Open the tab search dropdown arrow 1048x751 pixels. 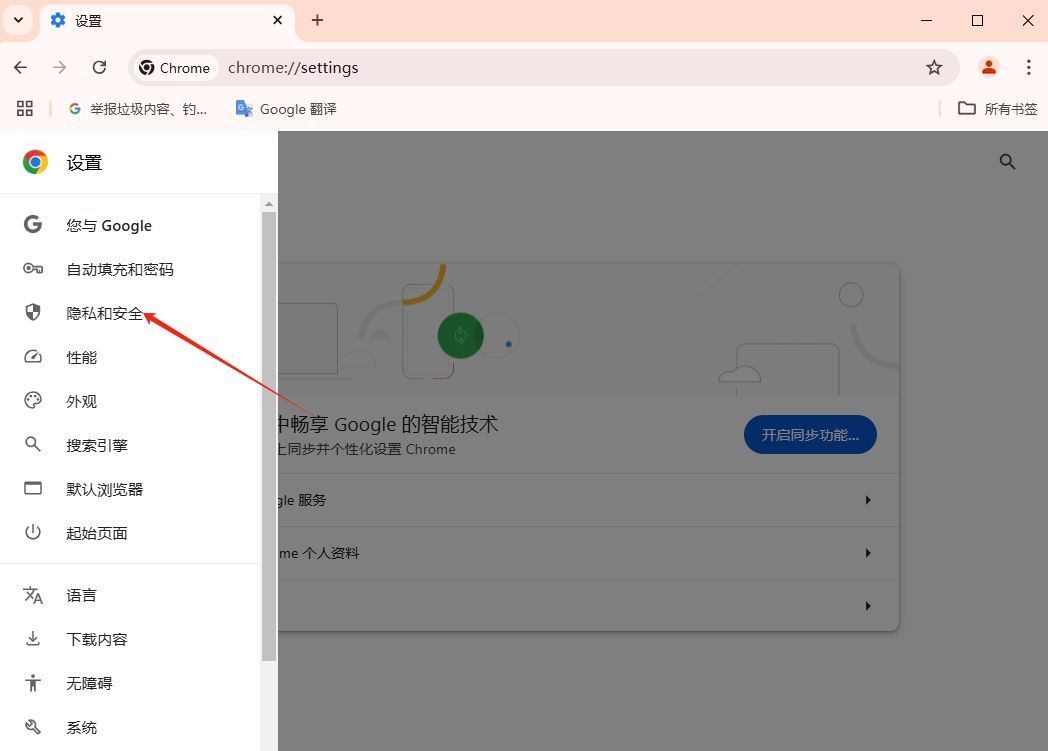[x=19, y=20]
